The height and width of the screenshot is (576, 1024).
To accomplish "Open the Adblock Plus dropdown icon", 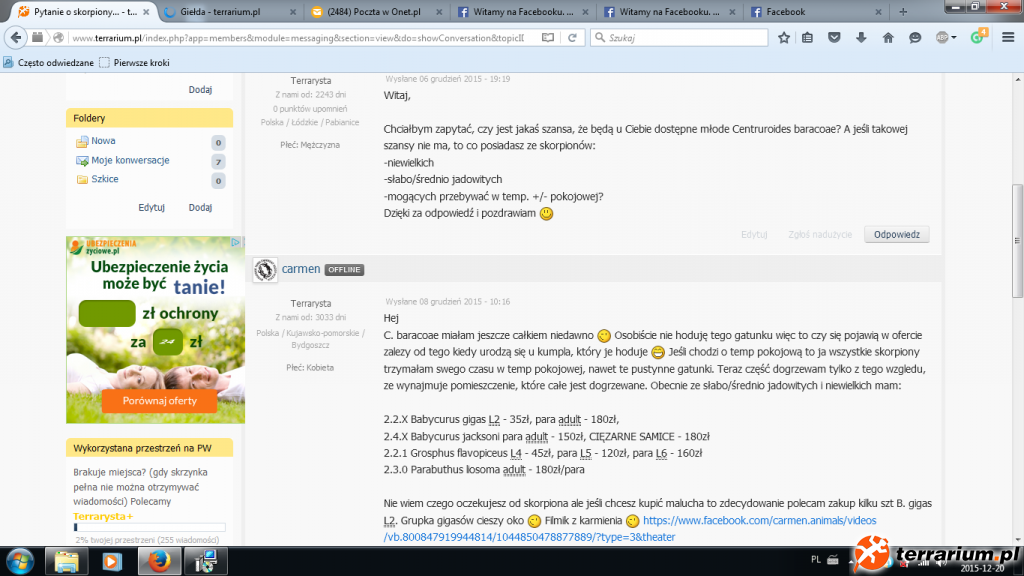I will (946, 38).
